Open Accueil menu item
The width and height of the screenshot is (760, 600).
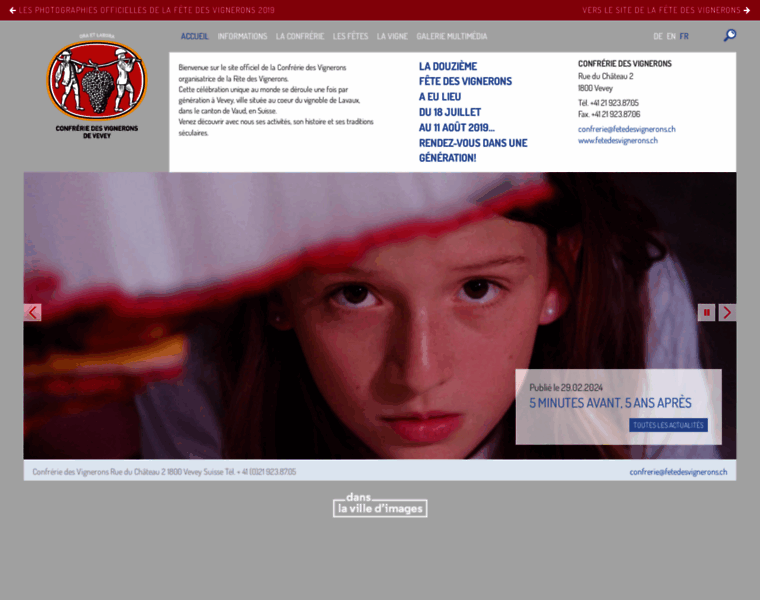[194, 36]
